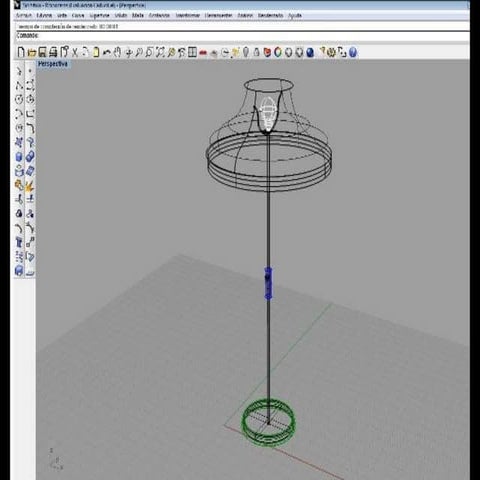Click the Render blue sphere icon

pos(310,52)
